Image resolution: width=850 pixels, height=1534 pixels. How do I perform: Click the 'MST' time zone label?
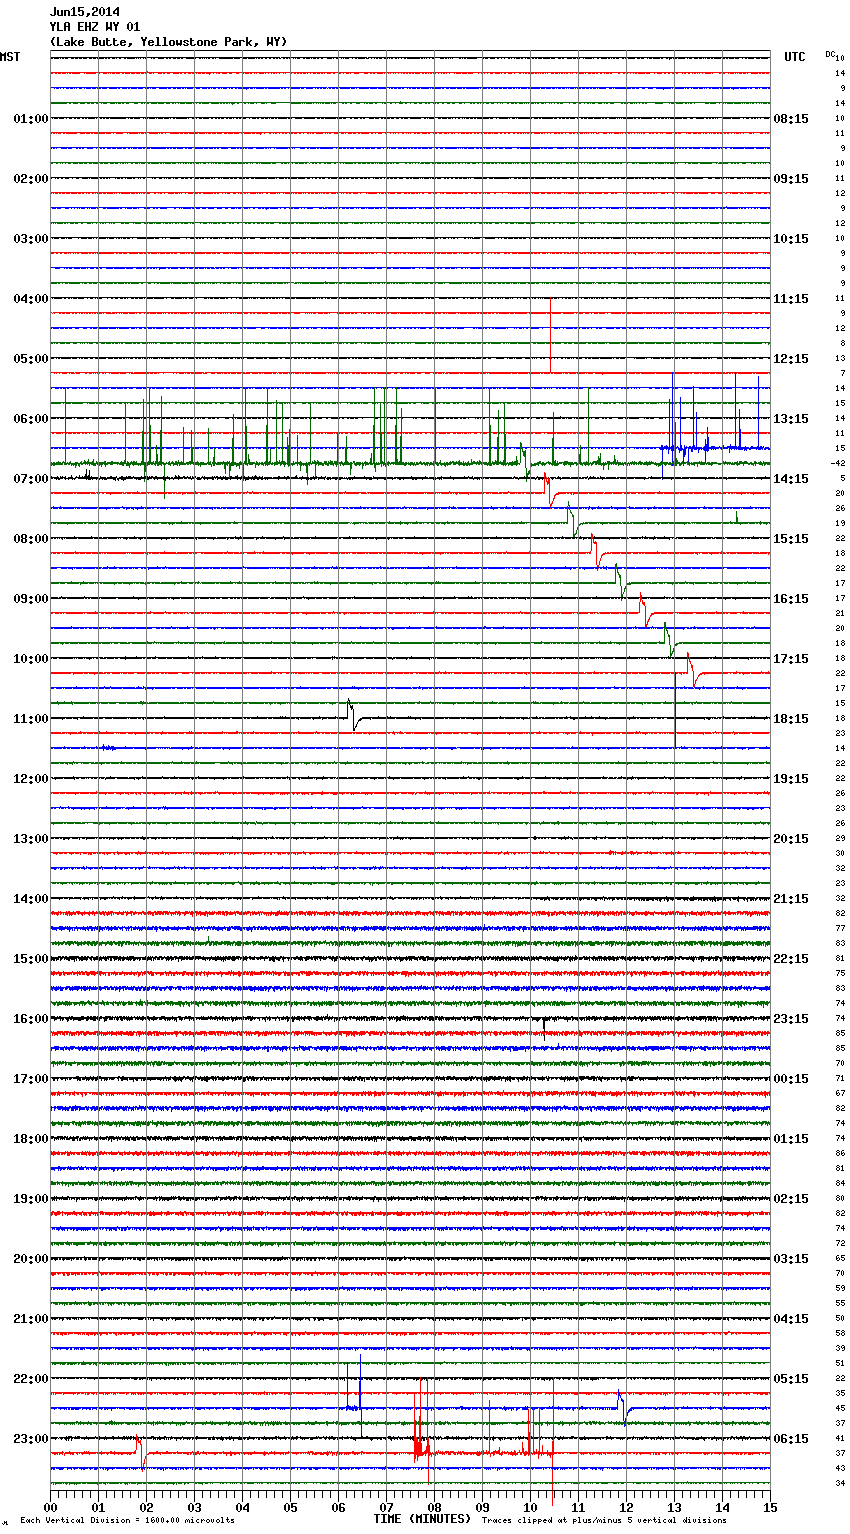(10, 57)
